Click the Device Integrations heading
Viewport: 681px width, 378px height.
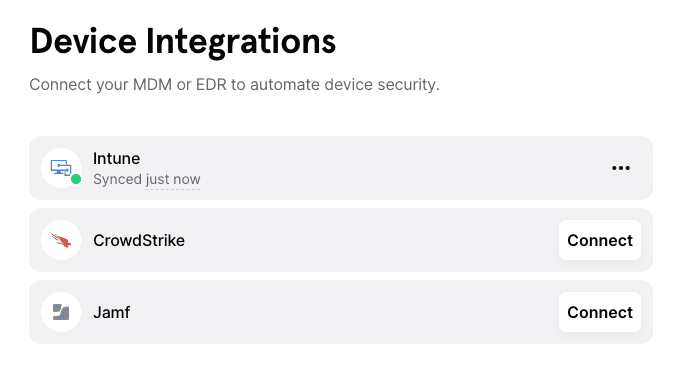183,41
